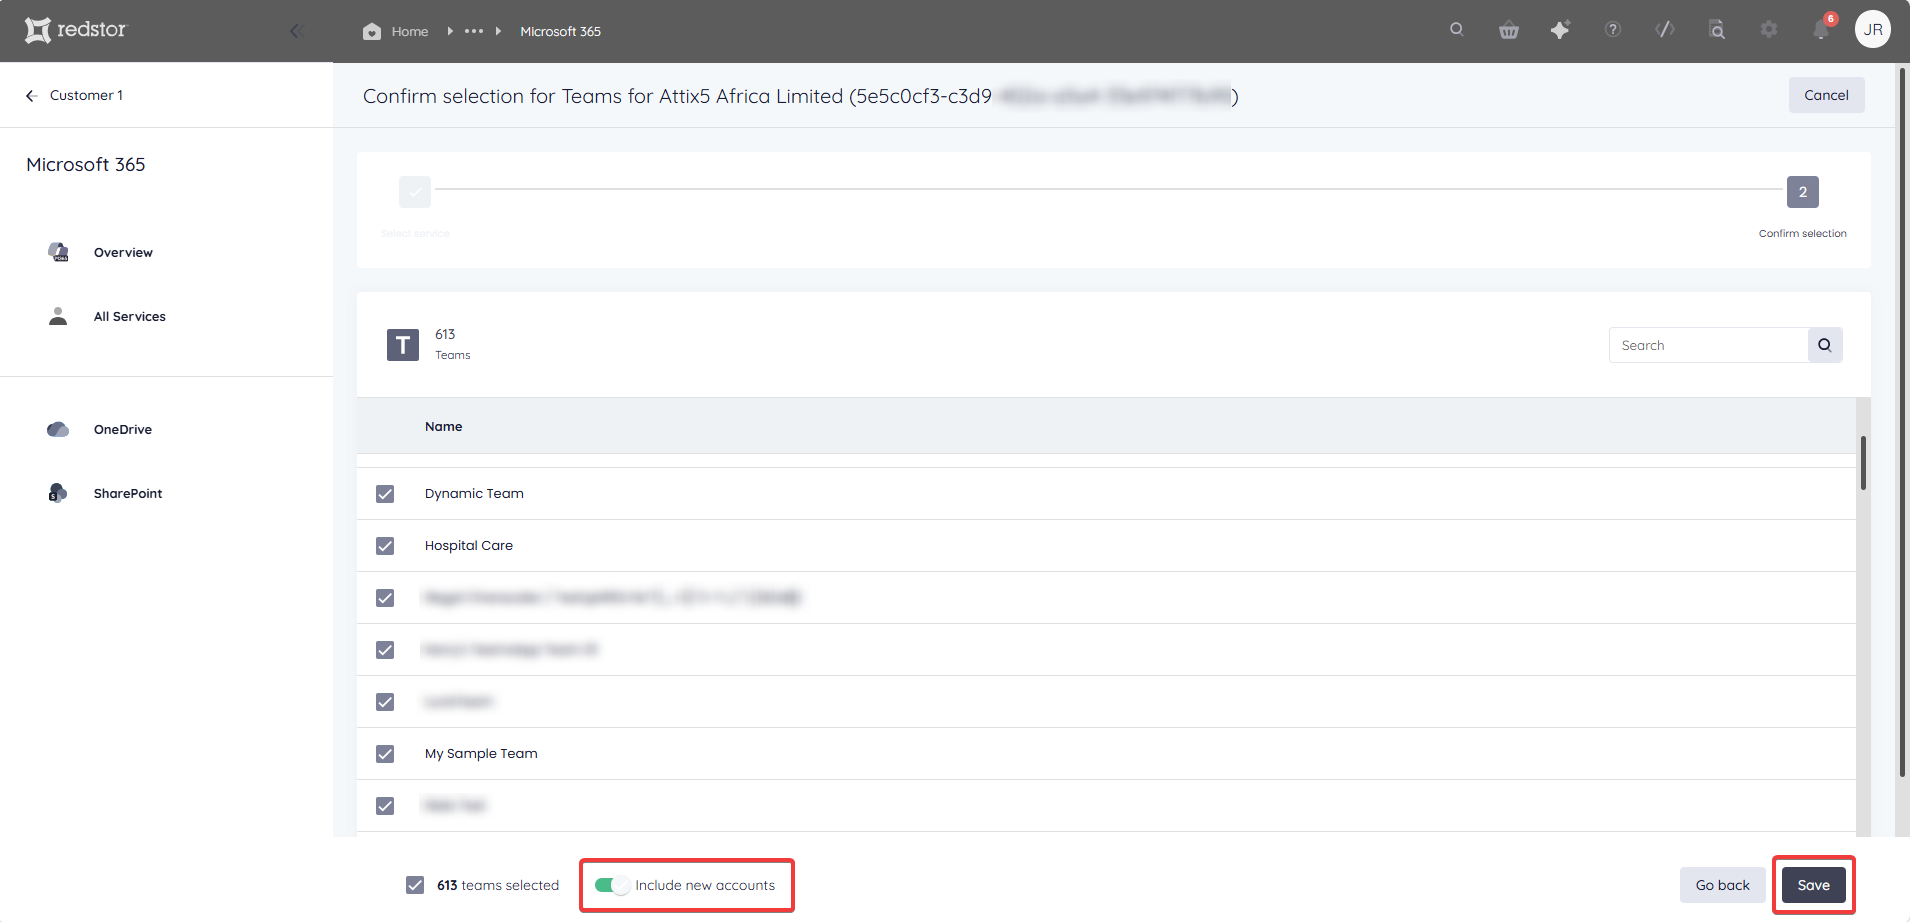
Task: Open the Overview sidebar item
Action: click(x=123, y=253)
